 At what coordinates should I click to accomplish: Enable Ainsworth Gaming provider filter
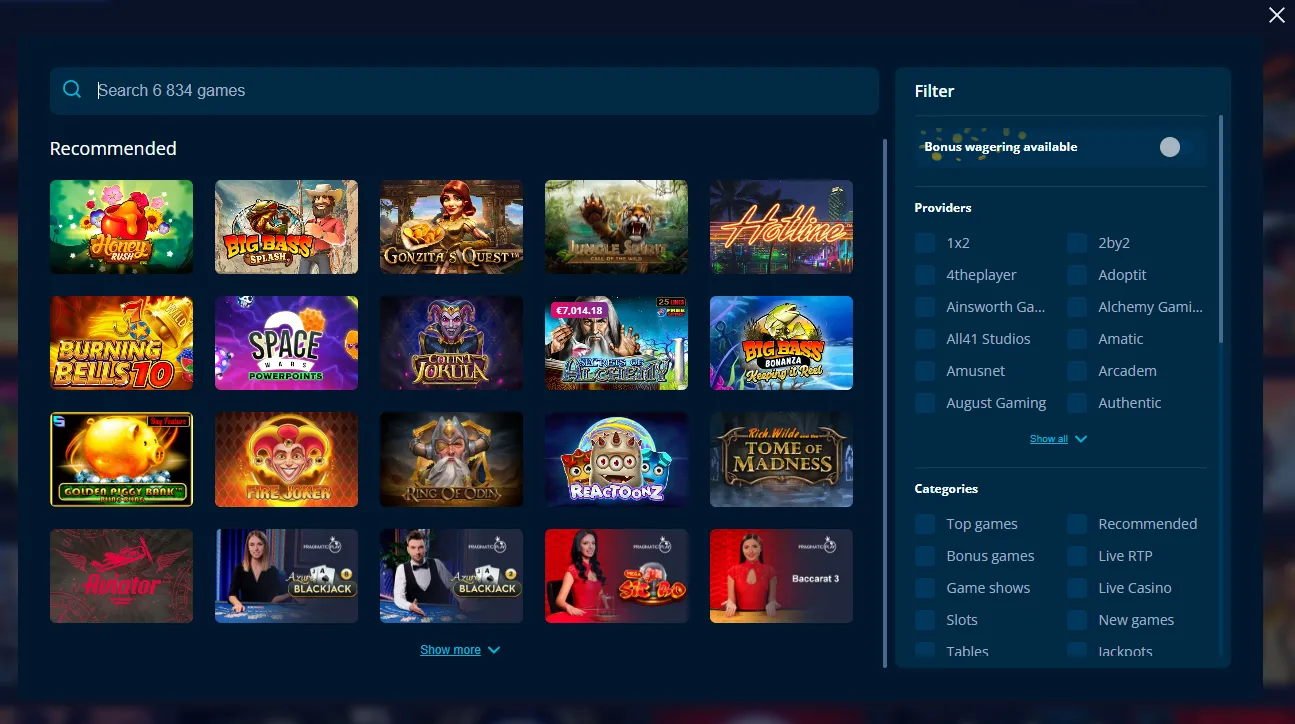[x=925, y=307]
